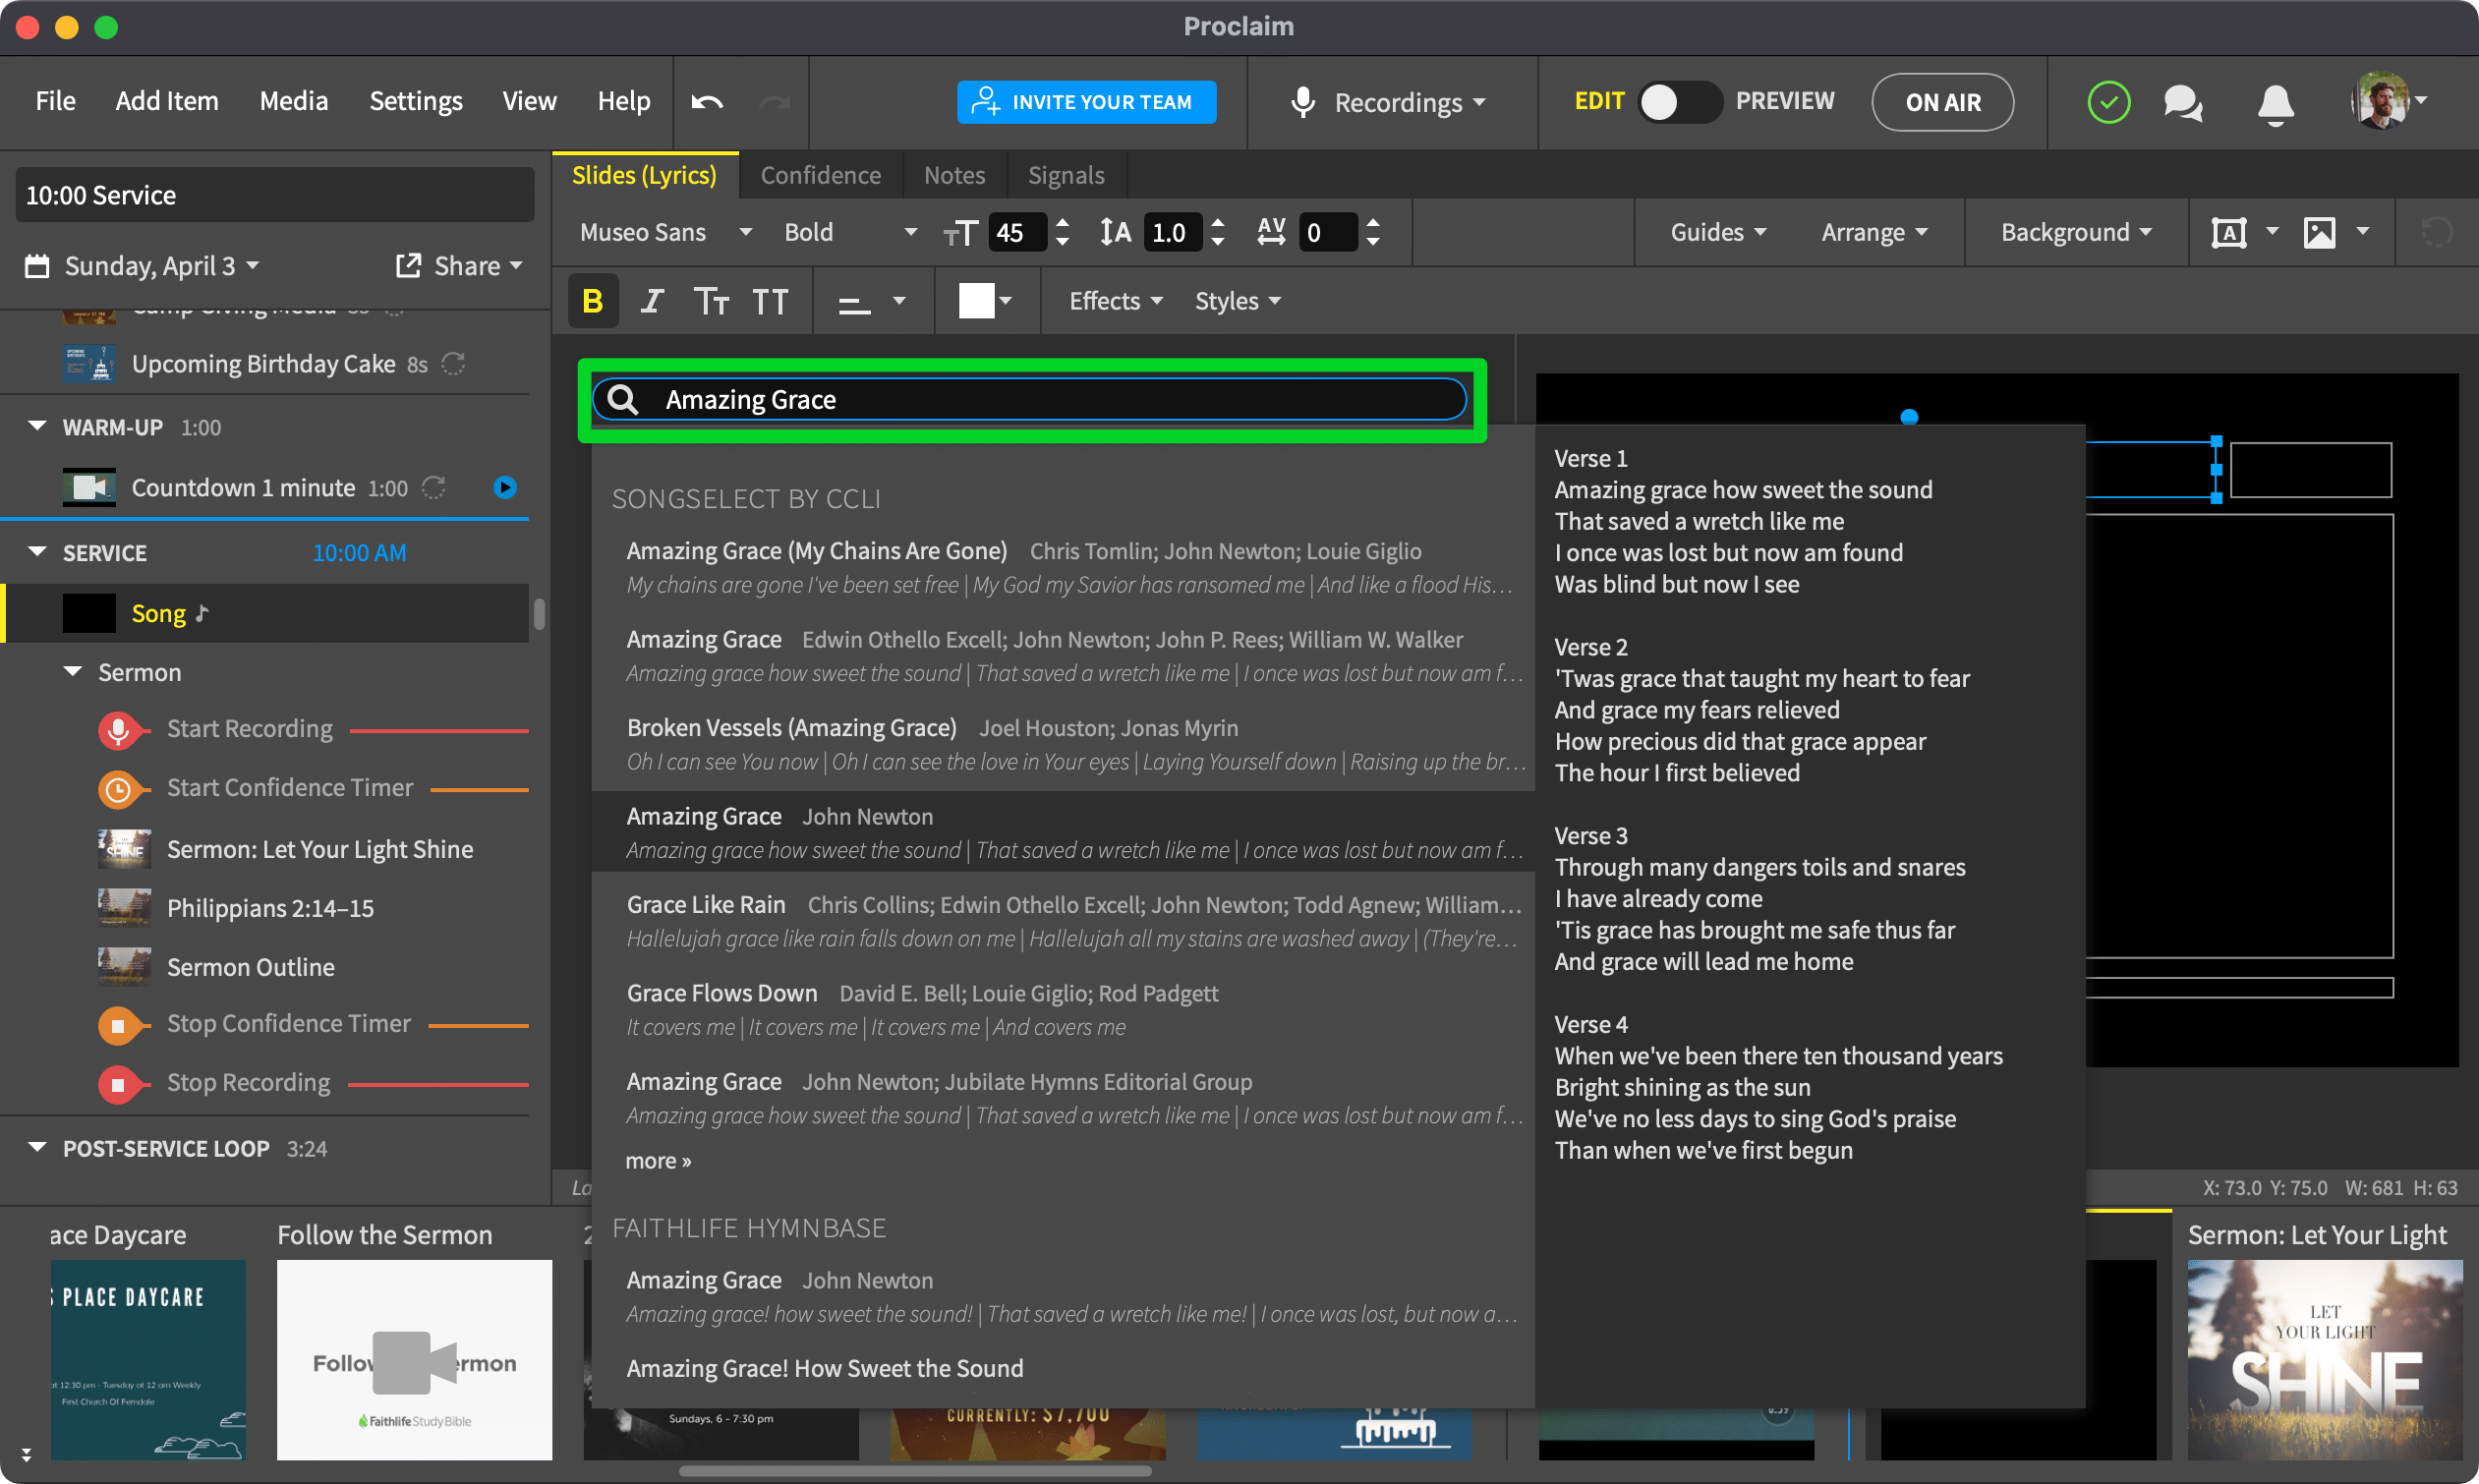This screenshot has width=2479, height=1484.
Task: Click the Stop Recording red icon
Action: (x=118, y=1084)
